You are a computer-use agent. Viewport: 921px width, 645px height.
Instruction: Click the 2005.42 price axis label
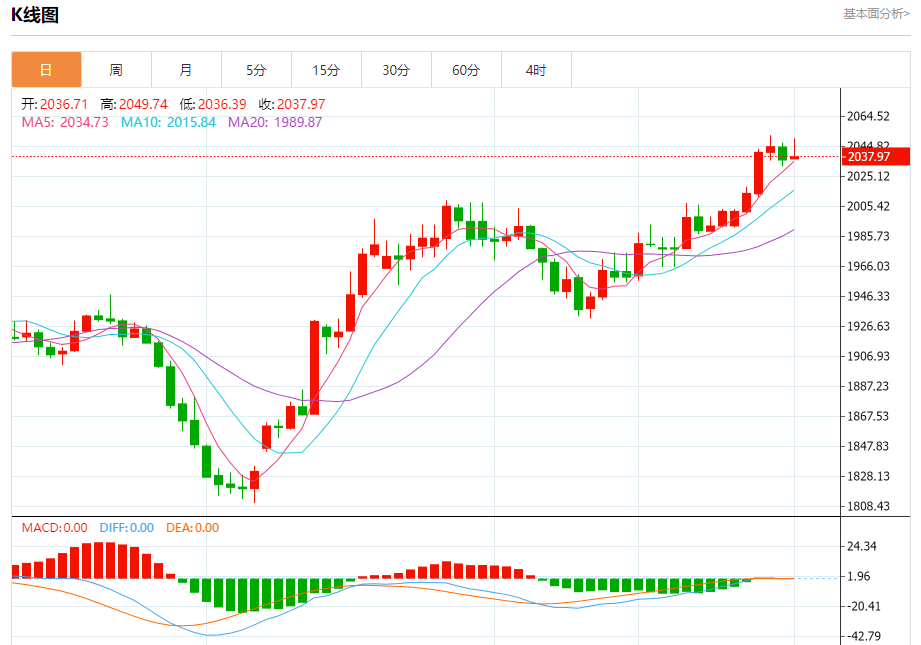(x=868, y=206)
